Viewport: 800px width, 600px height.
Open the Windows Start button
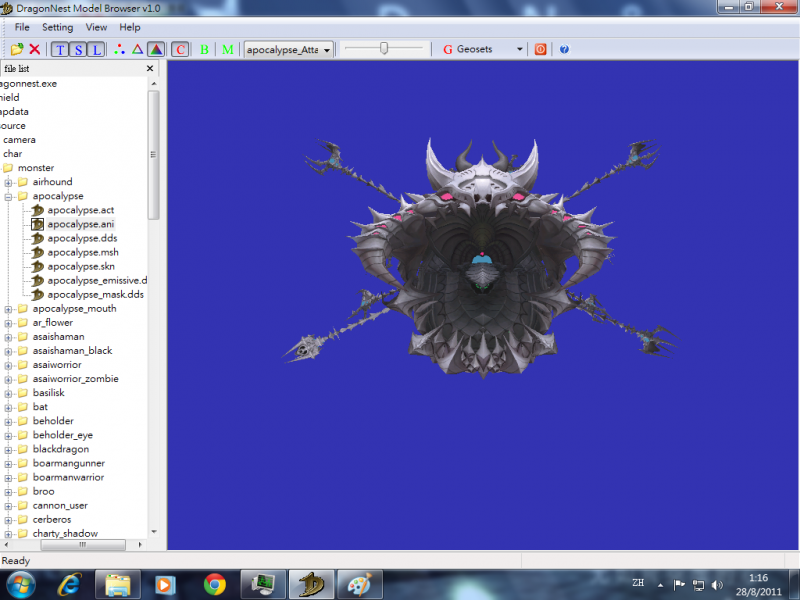[19, 585]
